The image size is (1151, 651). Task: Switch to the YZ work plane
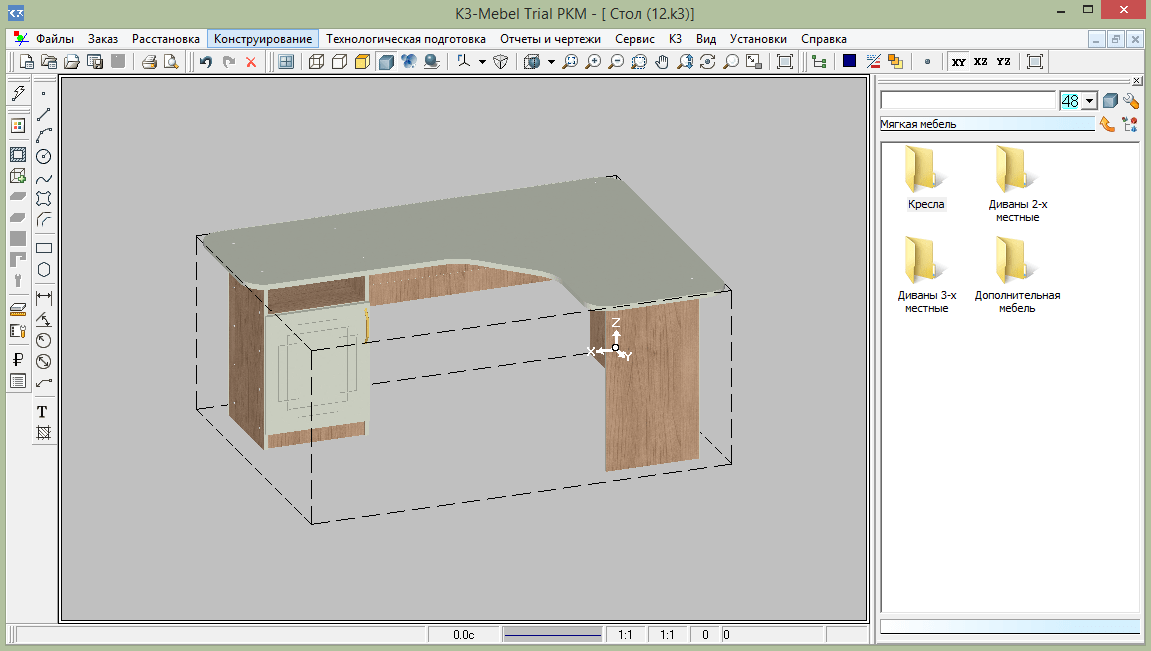[x=1003, y=62]
